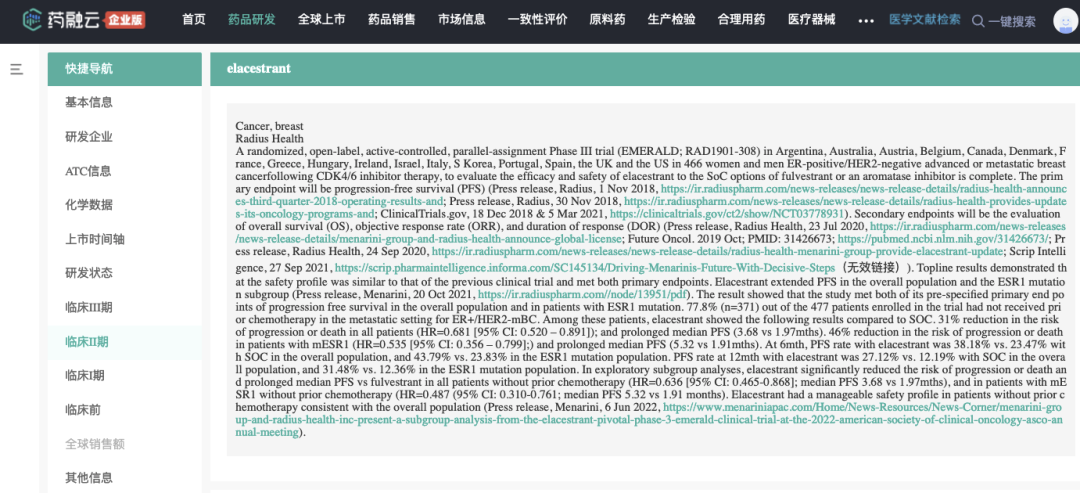Click the 企业版 badge

125,20
